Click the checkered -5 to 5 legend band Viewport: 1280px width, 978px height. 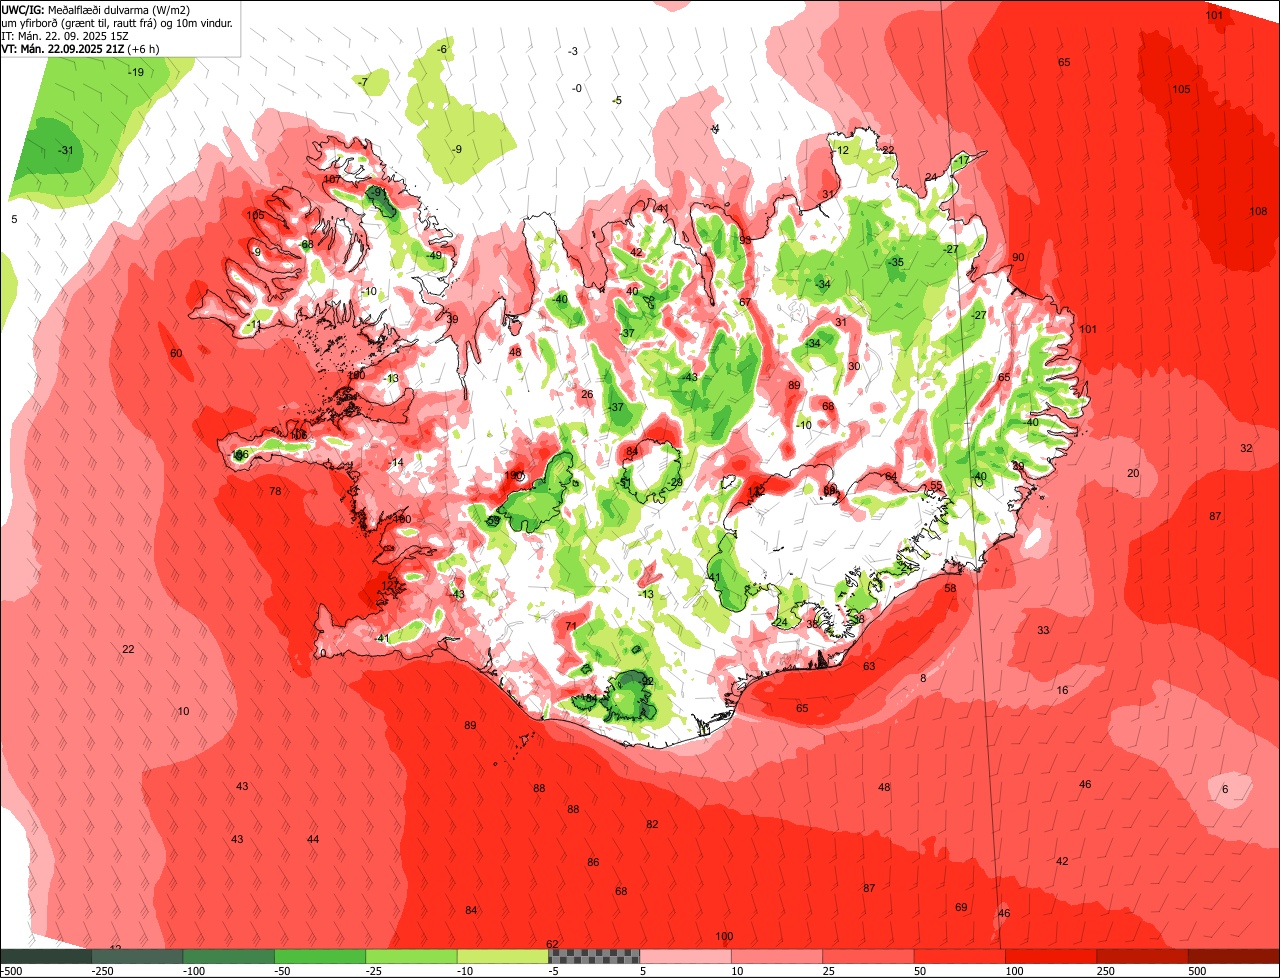point(594,956)
